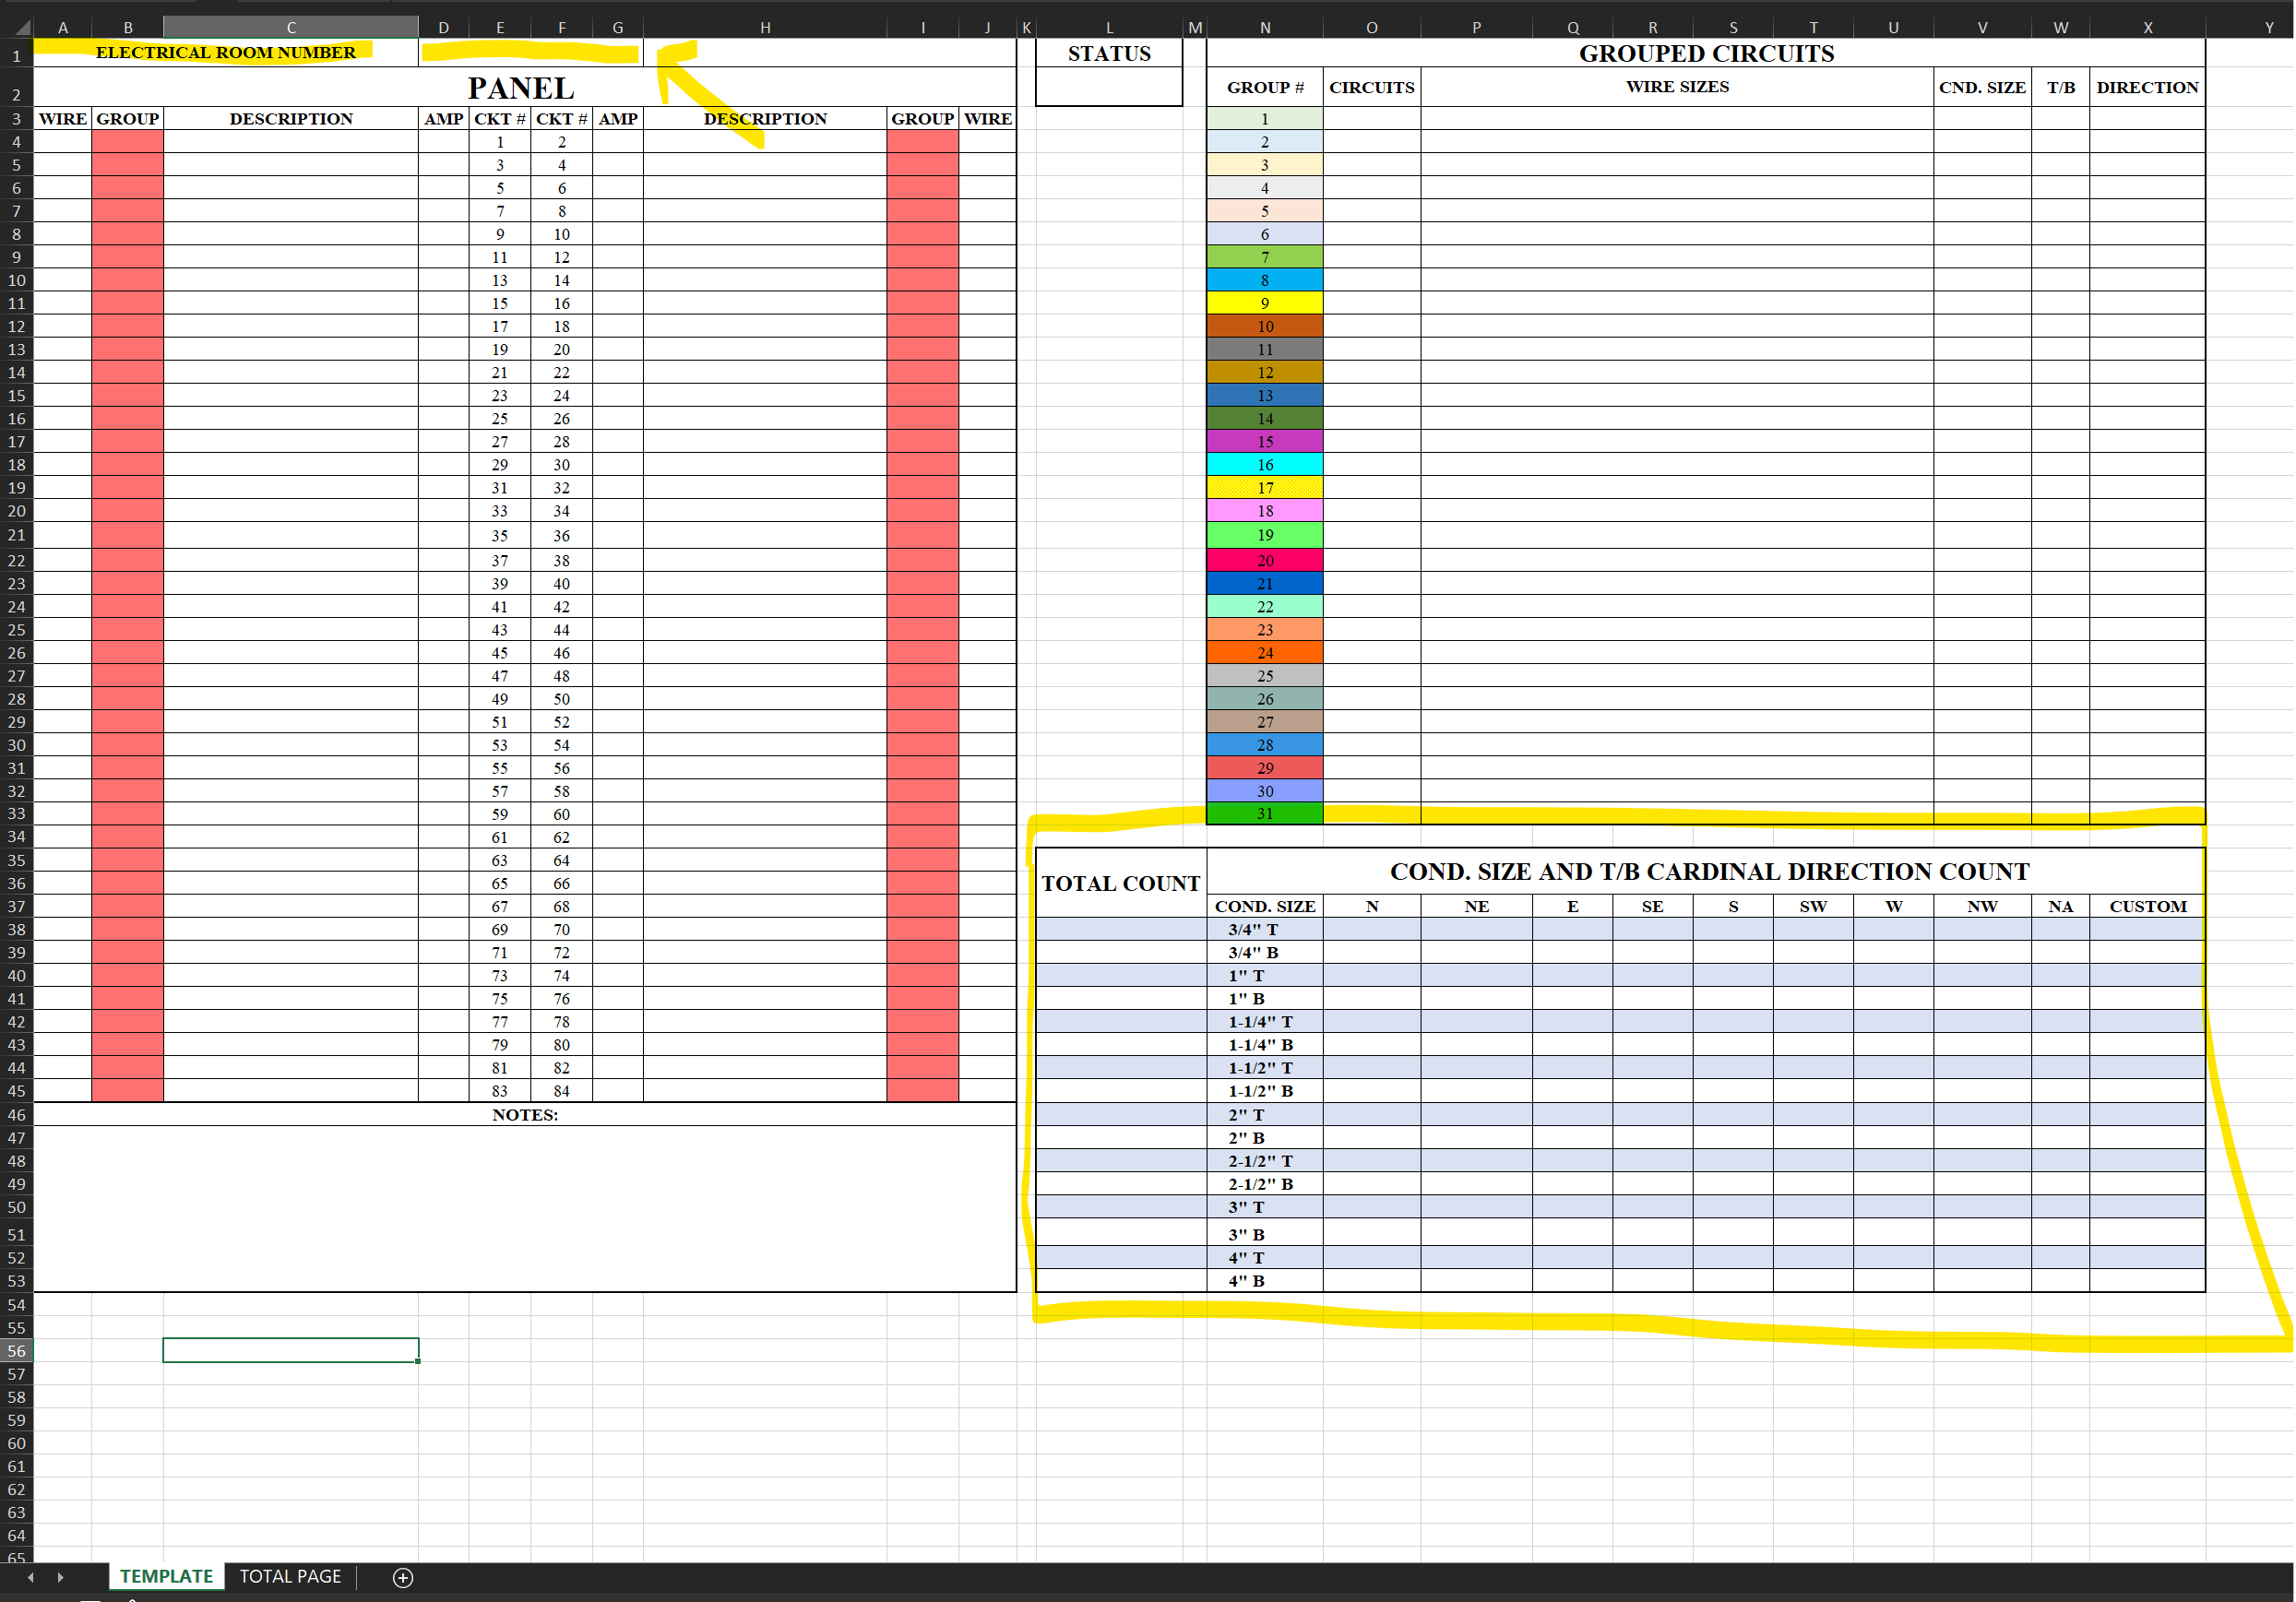Select the row 56 header

point(17,1351)
